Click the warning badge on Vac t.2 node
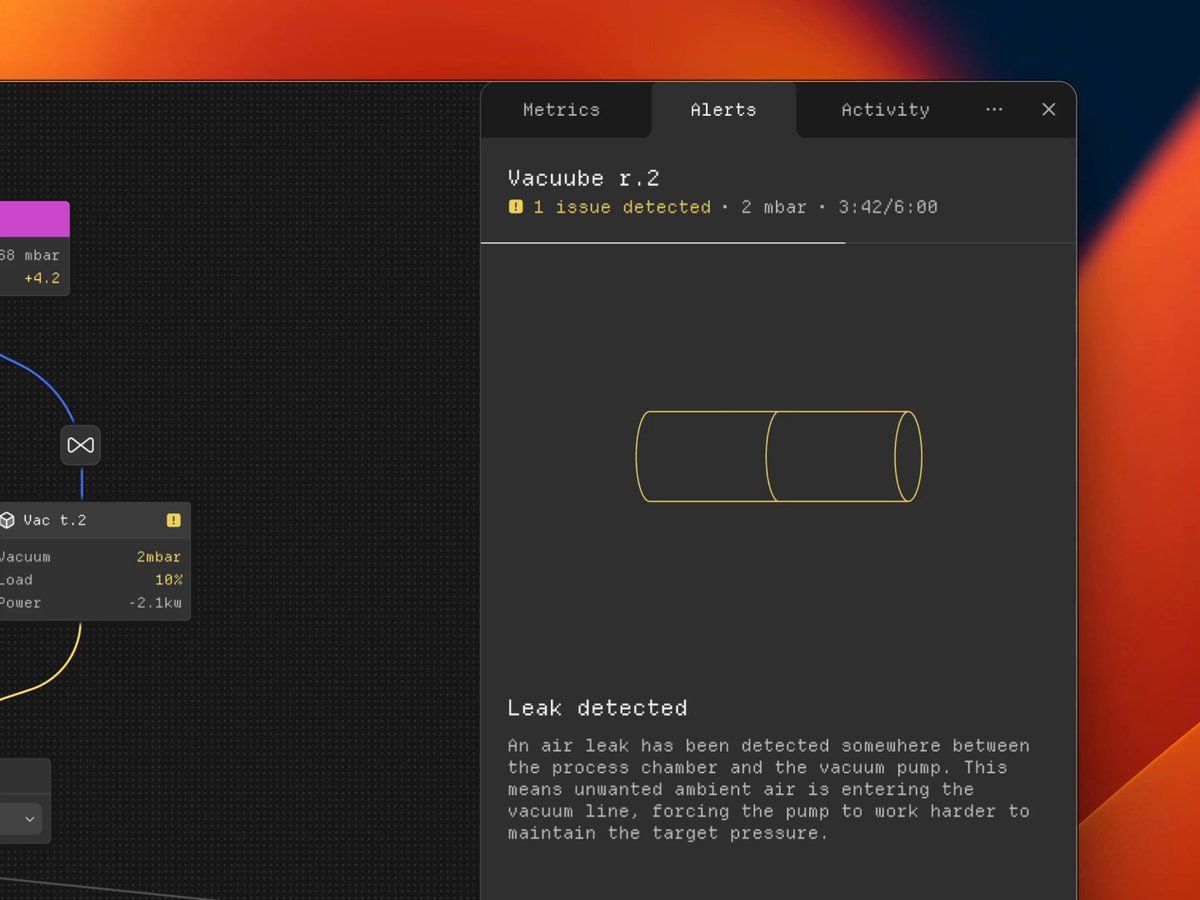The width and height of the screenshot is (1200, 900). click(x=173, y=520)
